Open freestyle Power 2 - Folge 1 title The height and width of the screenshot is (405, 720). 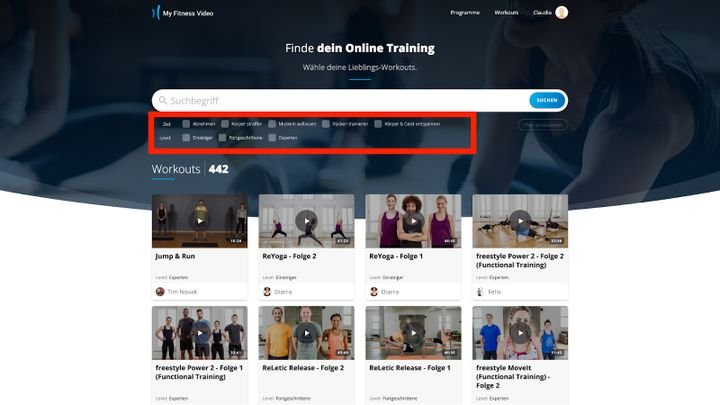click(199, 372)
